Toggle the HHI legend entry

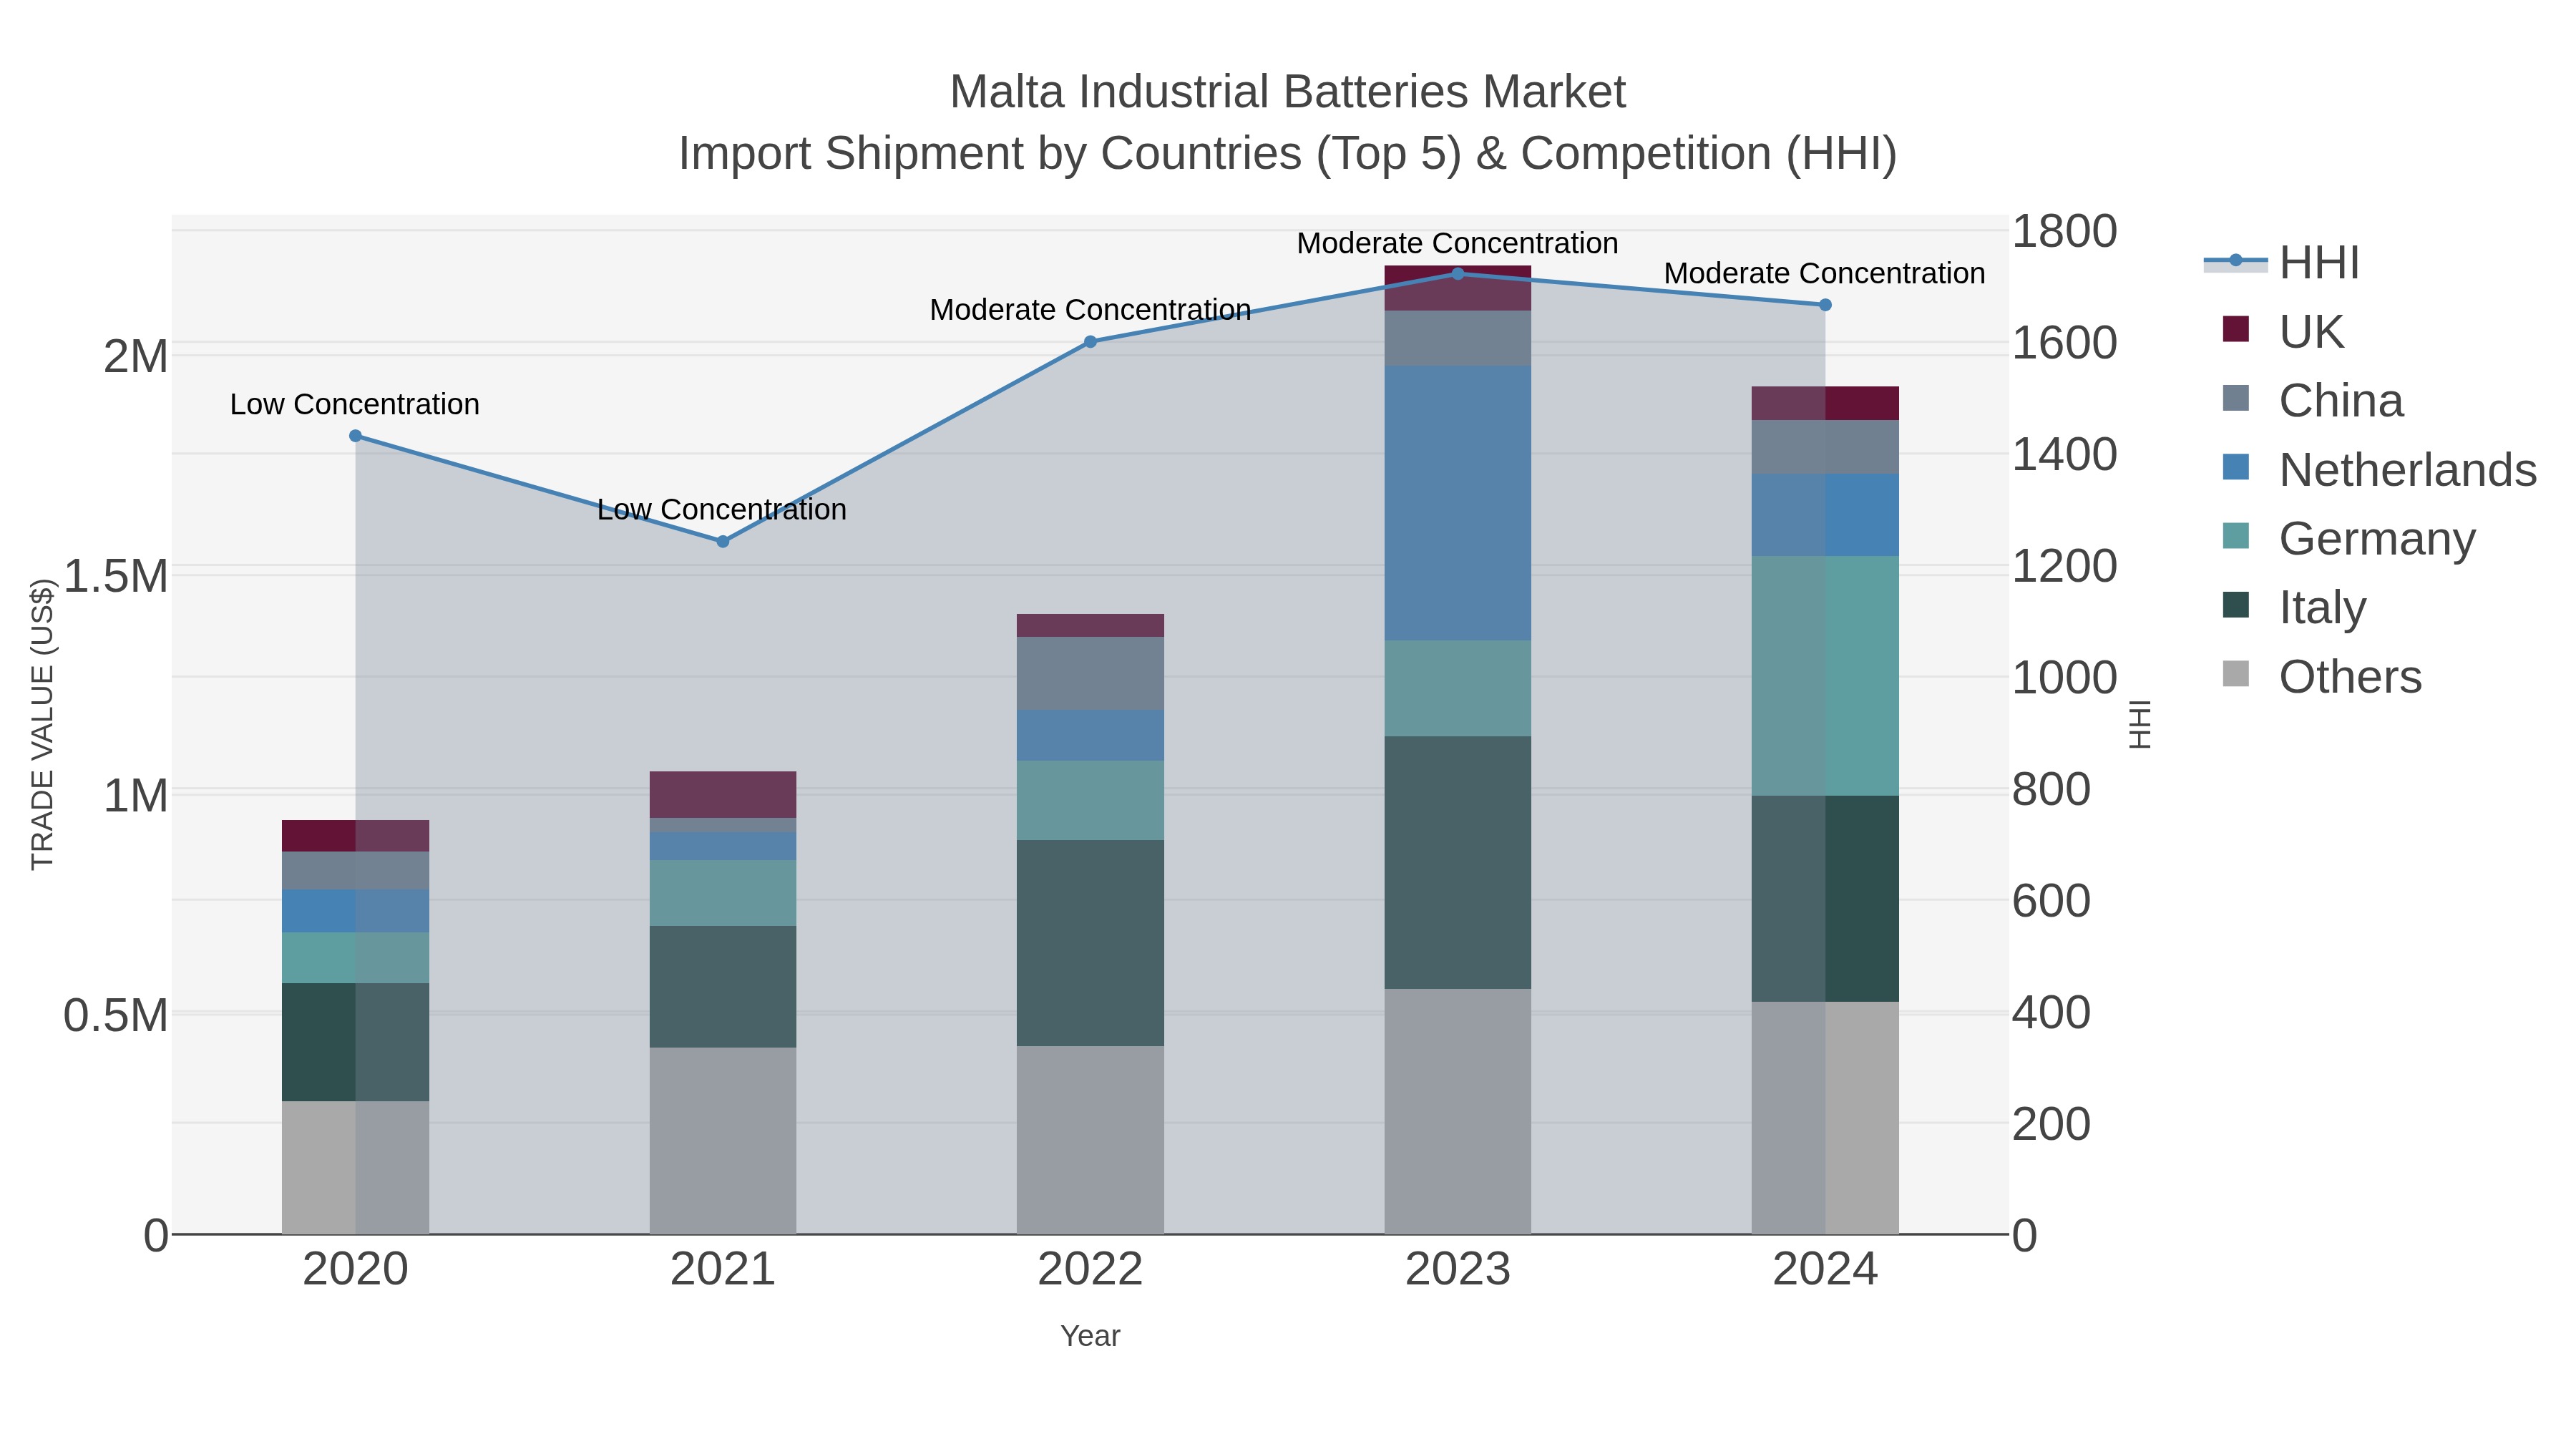[x=2281, y=262]
